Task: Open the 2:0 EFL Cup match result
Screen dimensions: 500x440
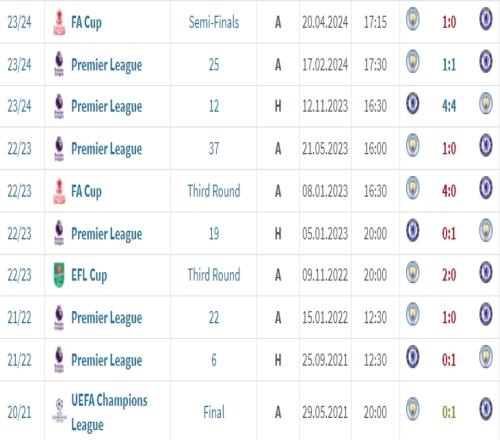Action: pyautogui.click(x=449, y=275)
